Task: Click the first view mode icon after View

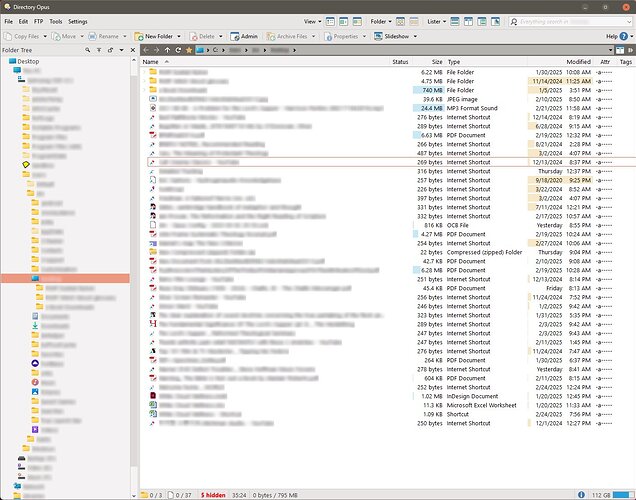Action: [330, 21]
